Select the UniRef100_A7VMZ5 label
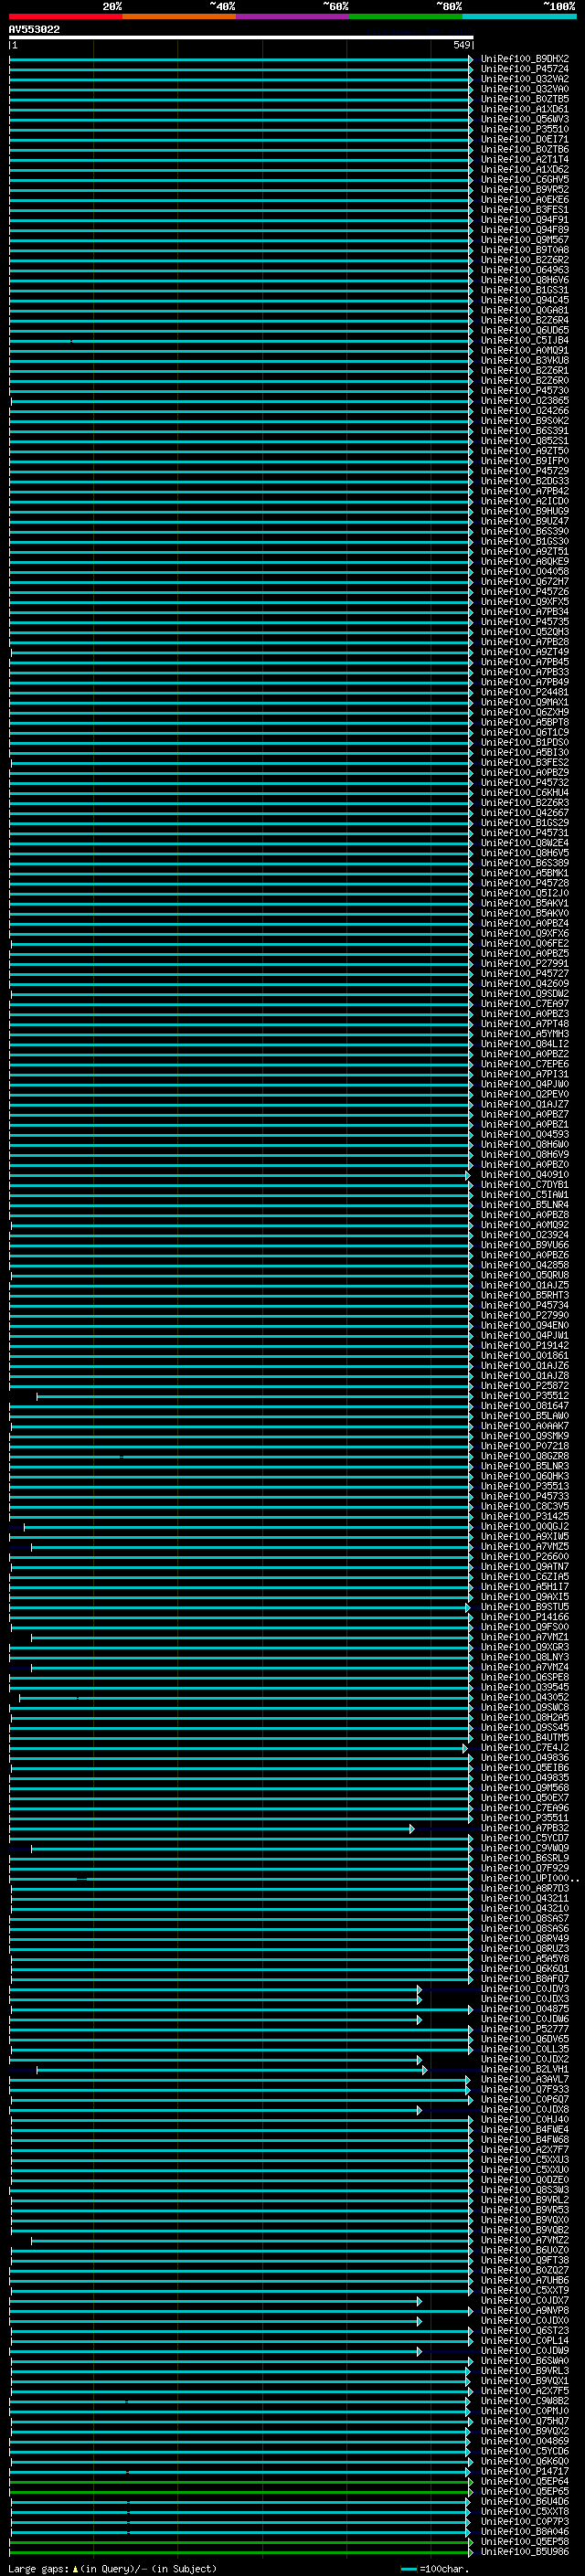The image size is (585, 2576). coord(525,1547)
